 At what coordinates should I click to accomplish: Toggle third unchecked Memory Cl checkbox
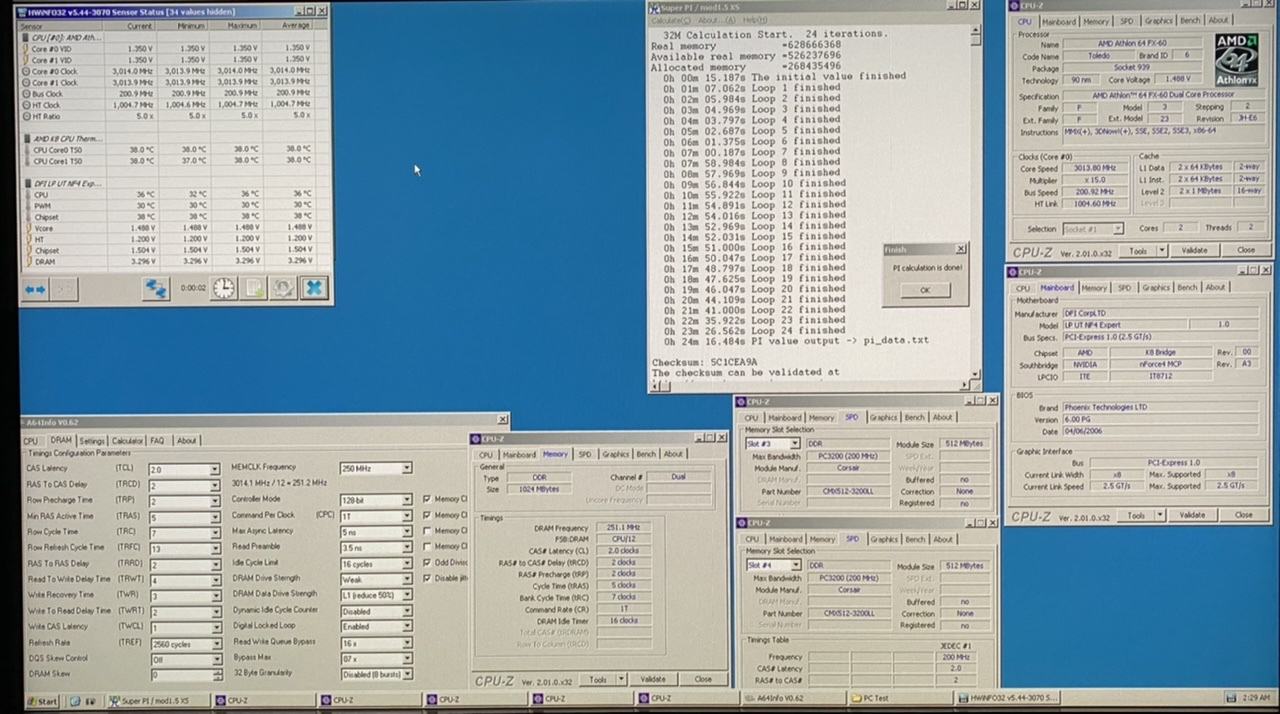click(427, 531)
